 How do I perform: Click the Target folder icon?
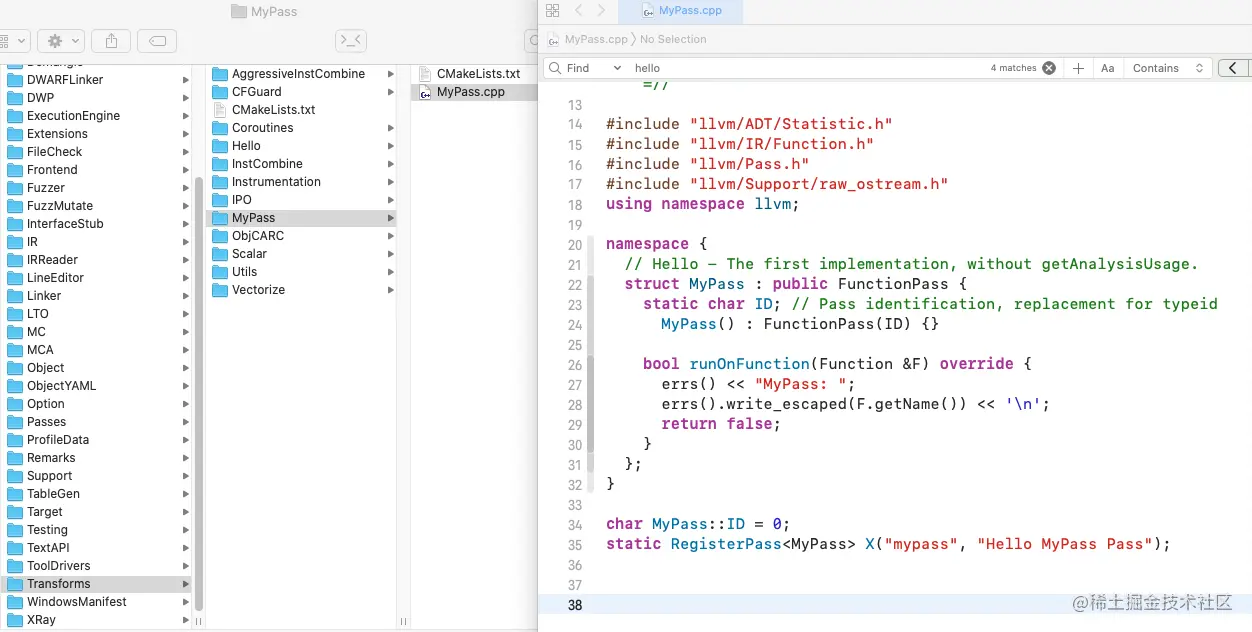[15, 512]
